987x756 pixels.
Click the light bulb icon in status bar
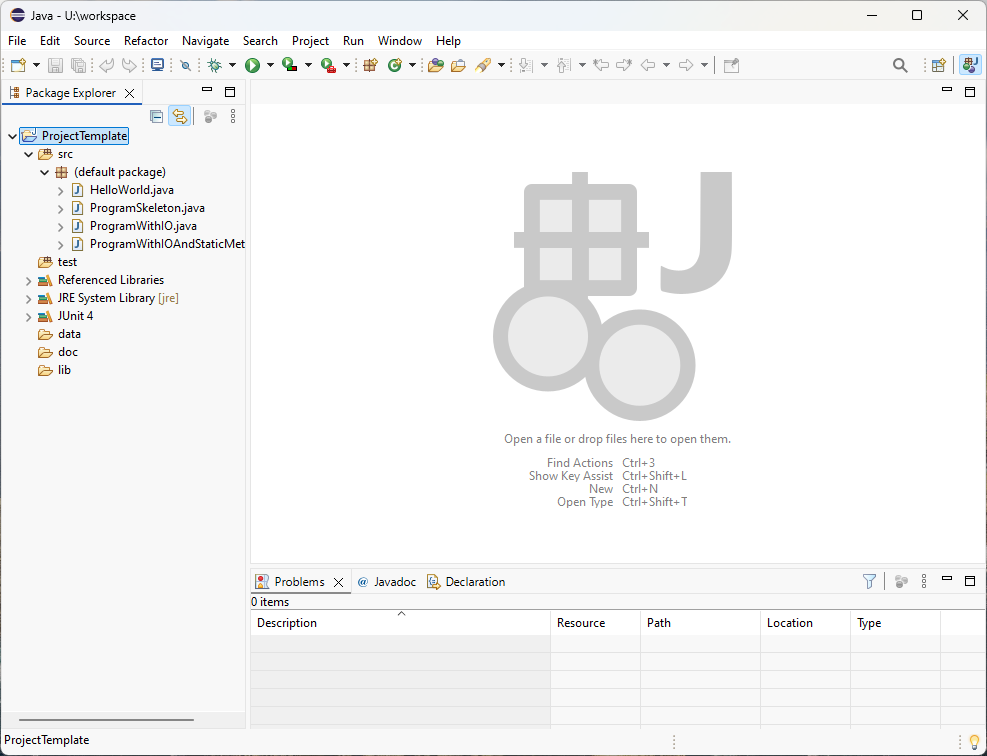point(974,741)
